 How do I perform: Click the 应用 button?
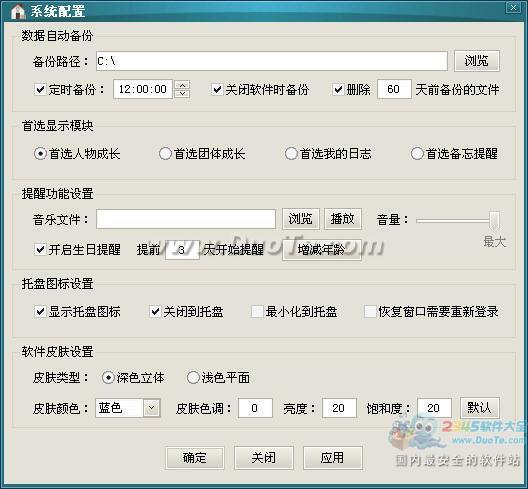coord(333,458)
